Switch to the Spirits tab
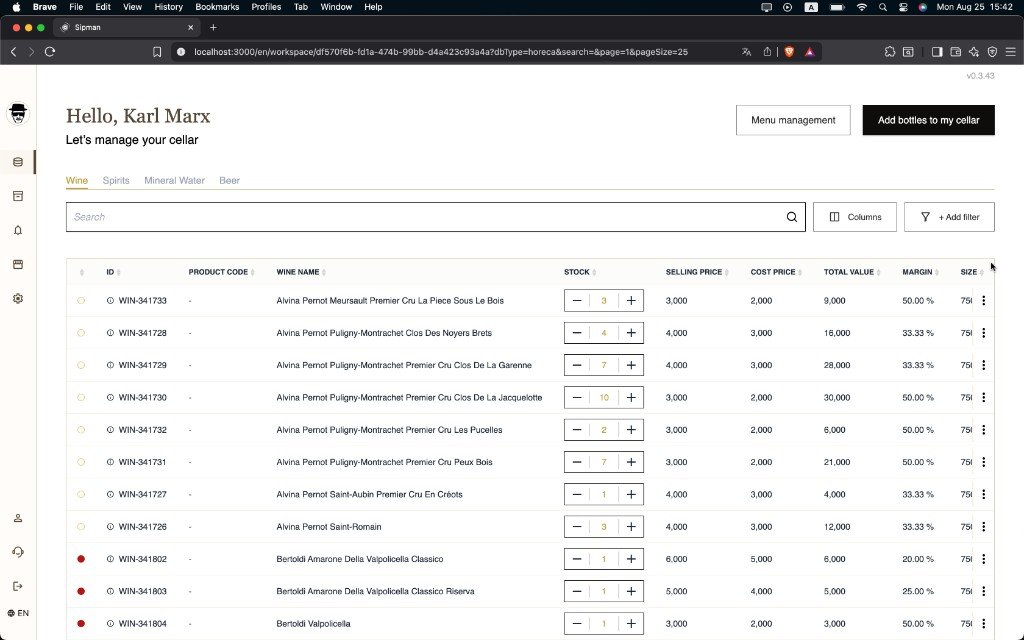This screenshot has width=1024, height=640. tap(116, 180)
